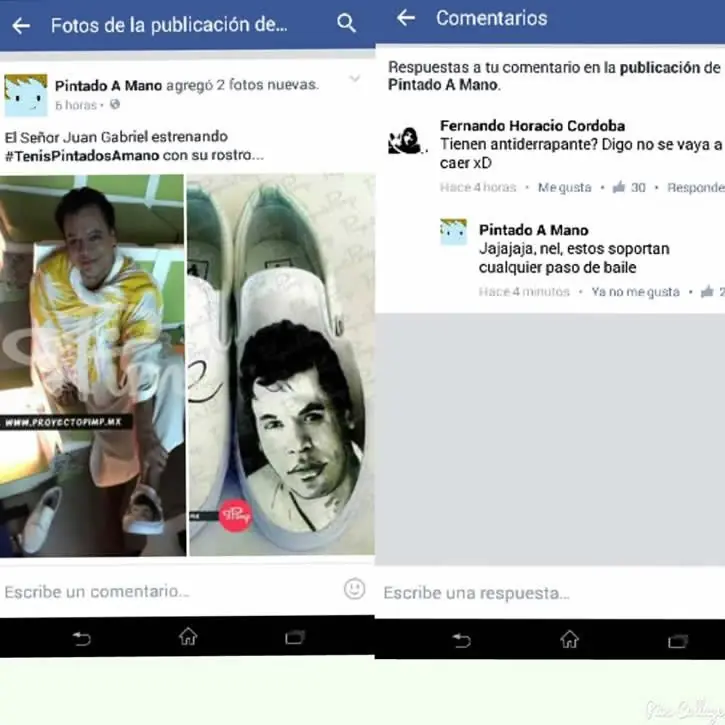Viewport: 725px width, 725px height.
Task: Open the Pintado A Mano page name link in the post header
Action: coord(108,86)
